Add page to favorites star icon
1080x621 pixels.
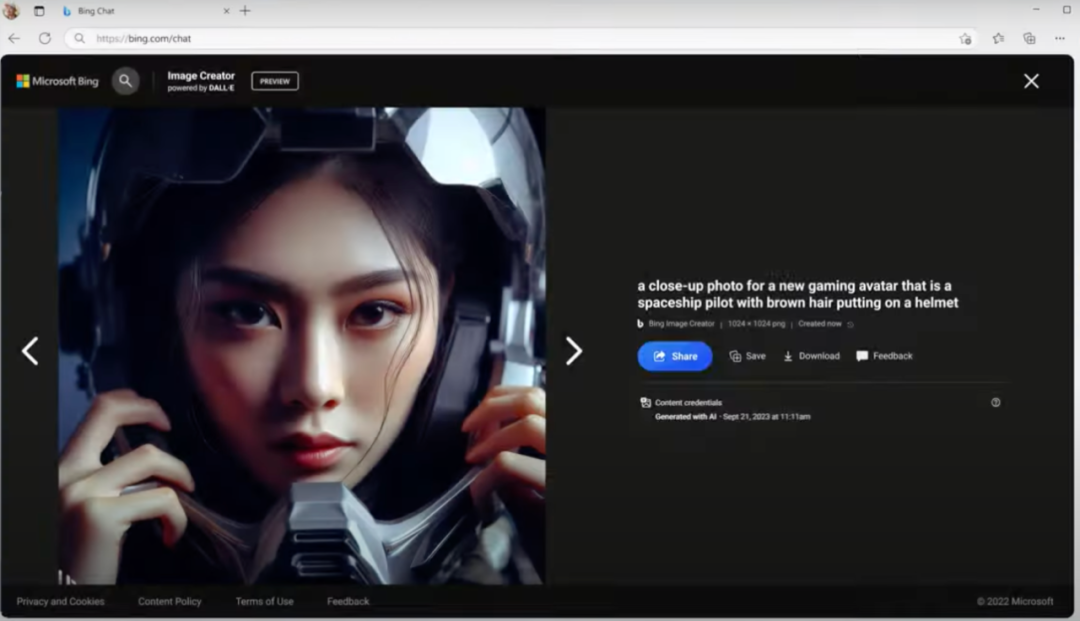point(965,38)
